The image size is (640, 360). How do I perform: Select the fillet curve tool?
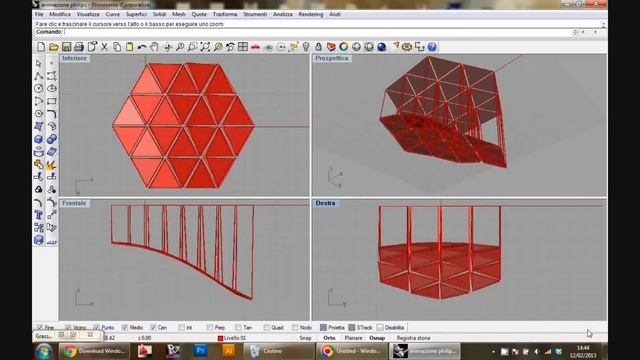51,114
